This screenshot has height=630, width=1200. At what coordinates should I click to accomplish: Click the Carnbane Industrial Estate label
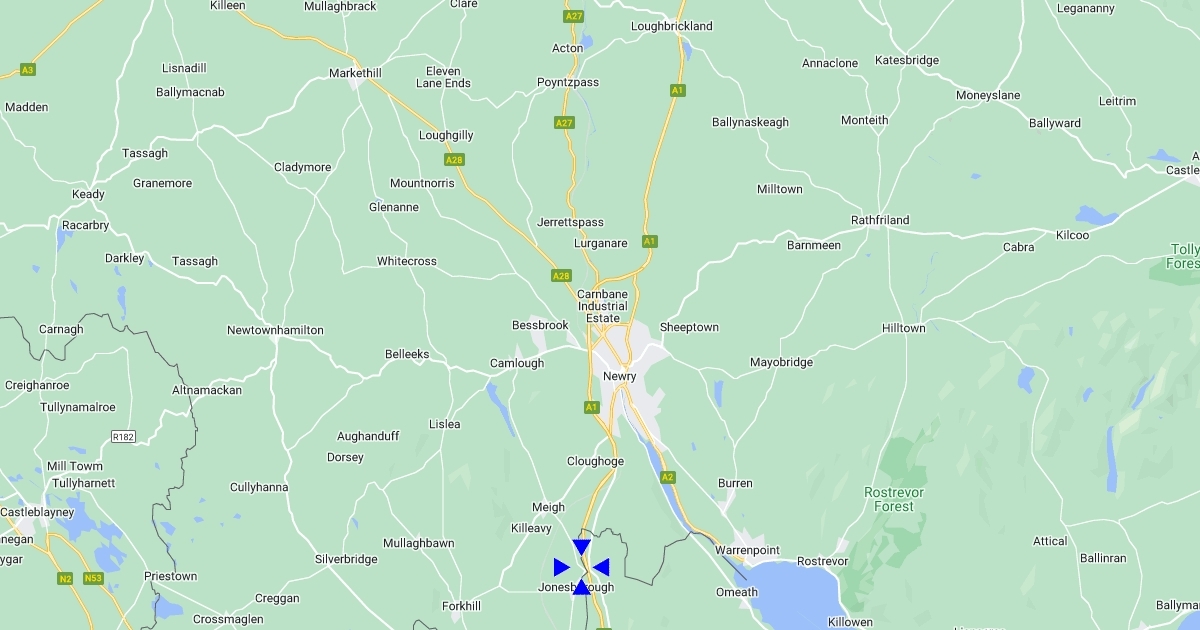tap(603, 306)
